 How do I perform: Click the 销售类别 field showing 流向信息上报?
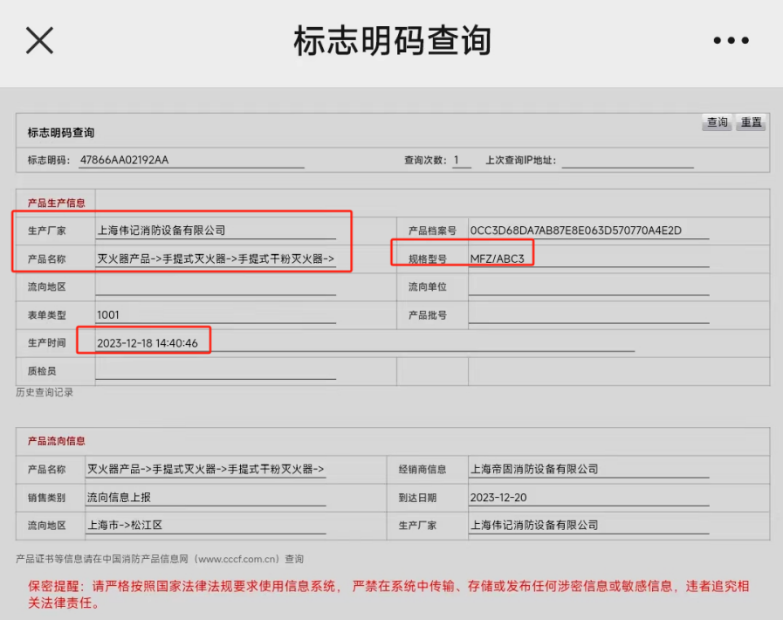(x=206, y=498)
